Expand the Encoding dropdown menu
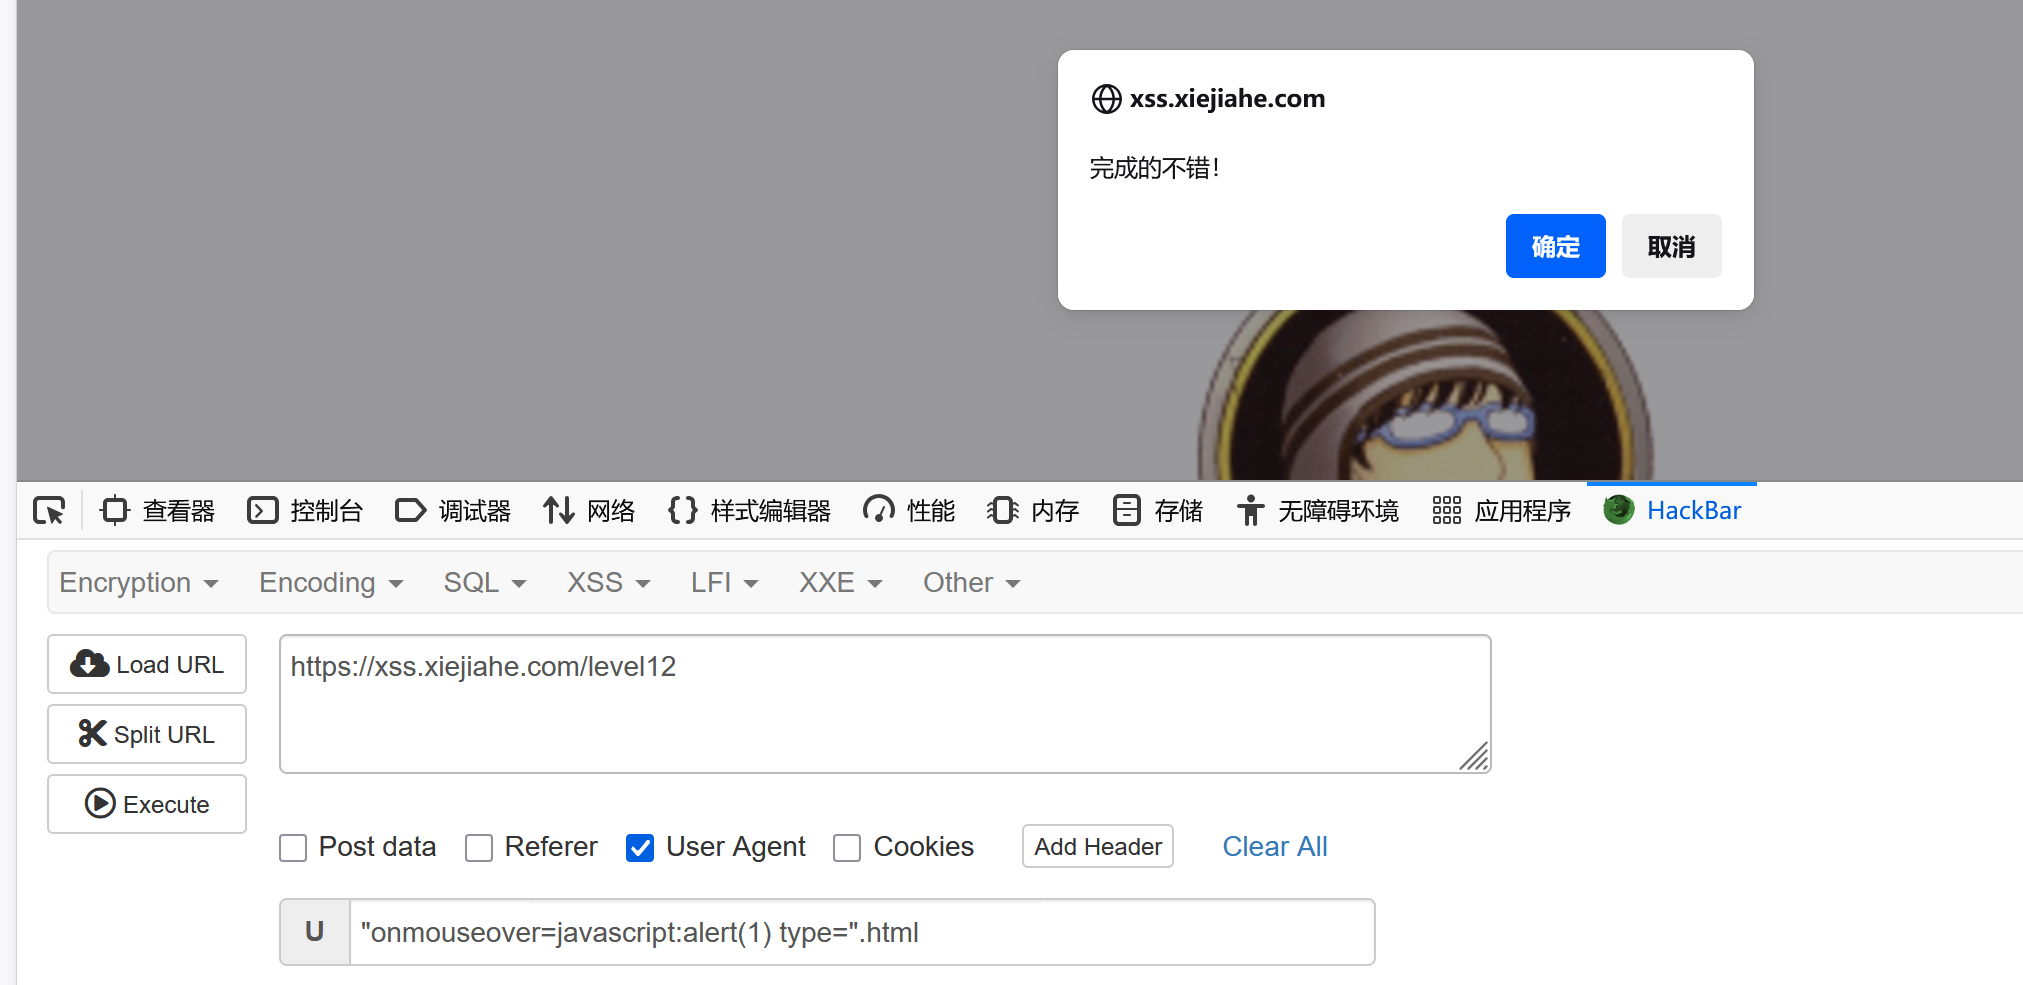 (331, 583)
